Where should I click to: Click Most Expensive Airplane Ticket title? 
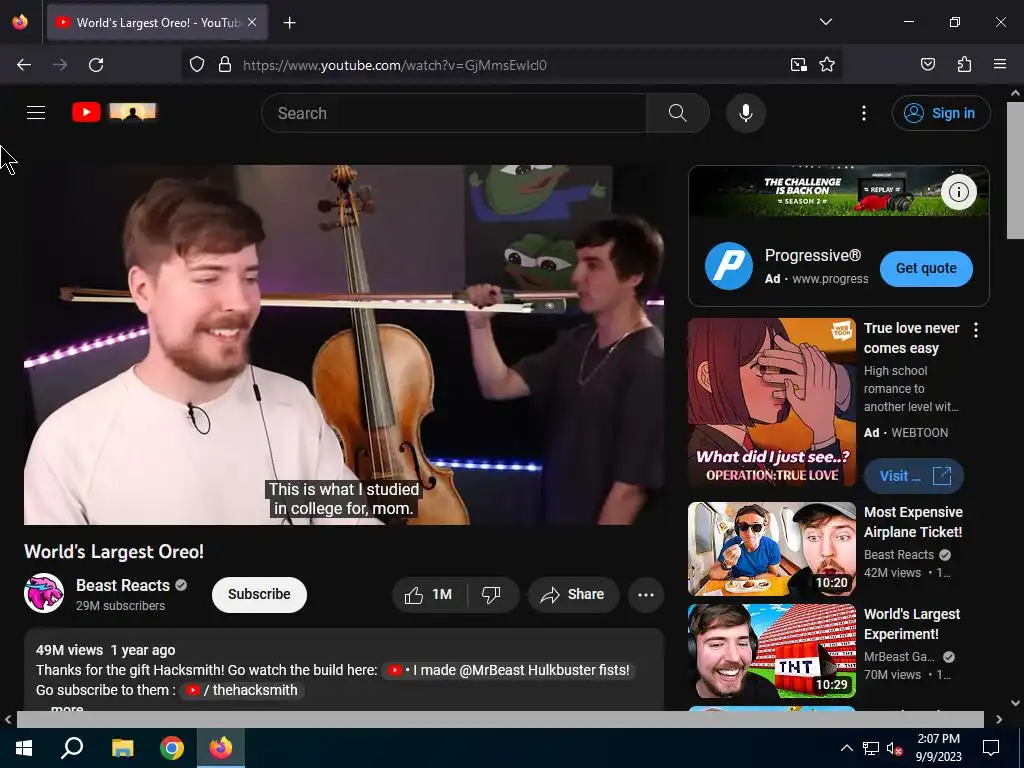[x=913, y=522]
